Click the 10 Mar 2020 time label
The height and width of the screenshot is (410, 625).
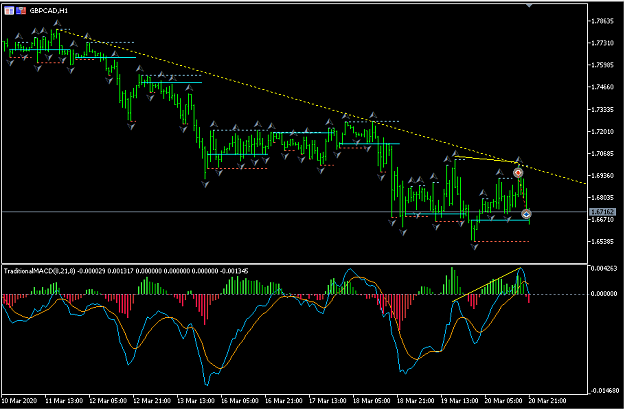(20, 400)
